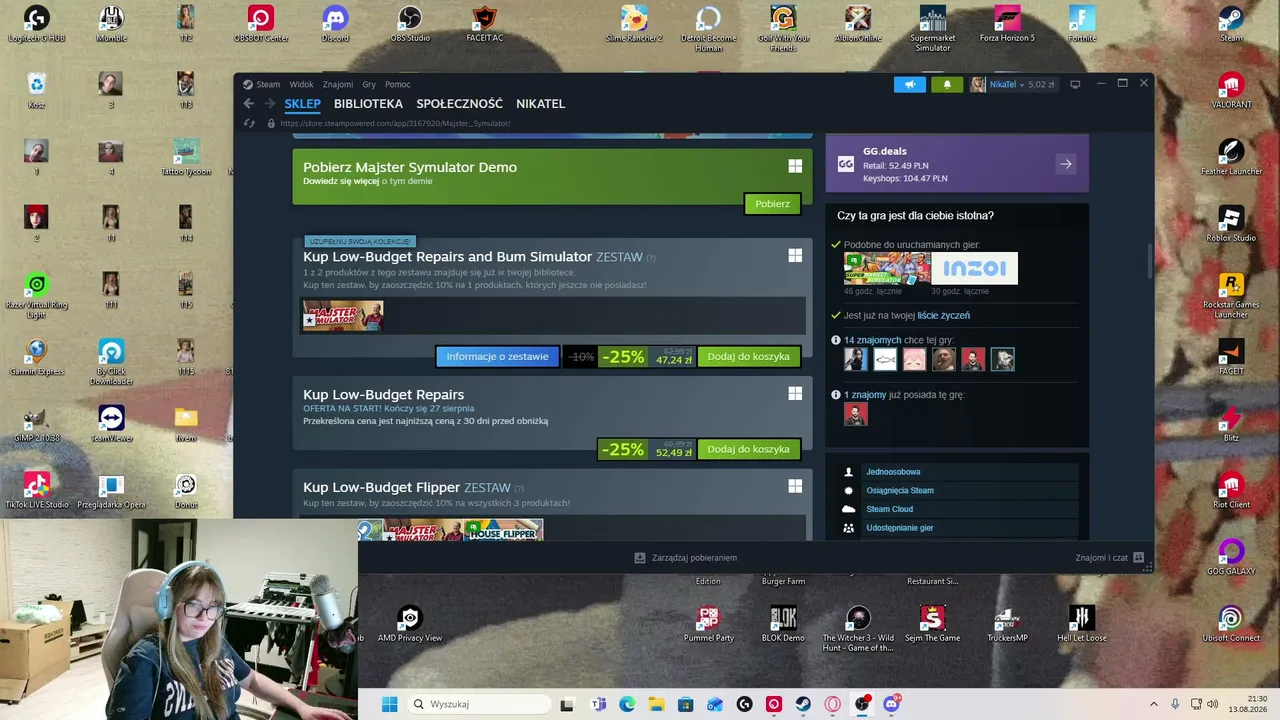Open Logitech G HUB desktop shortcut

pos(36,25)
